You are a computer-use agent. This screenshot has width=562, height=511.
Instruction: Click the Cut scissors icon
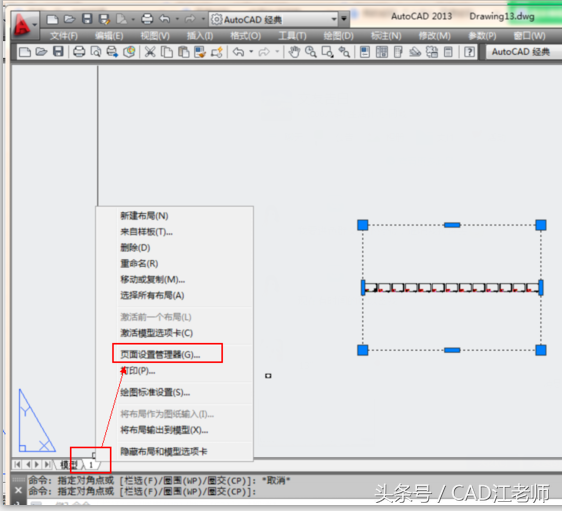pos(150,52)
